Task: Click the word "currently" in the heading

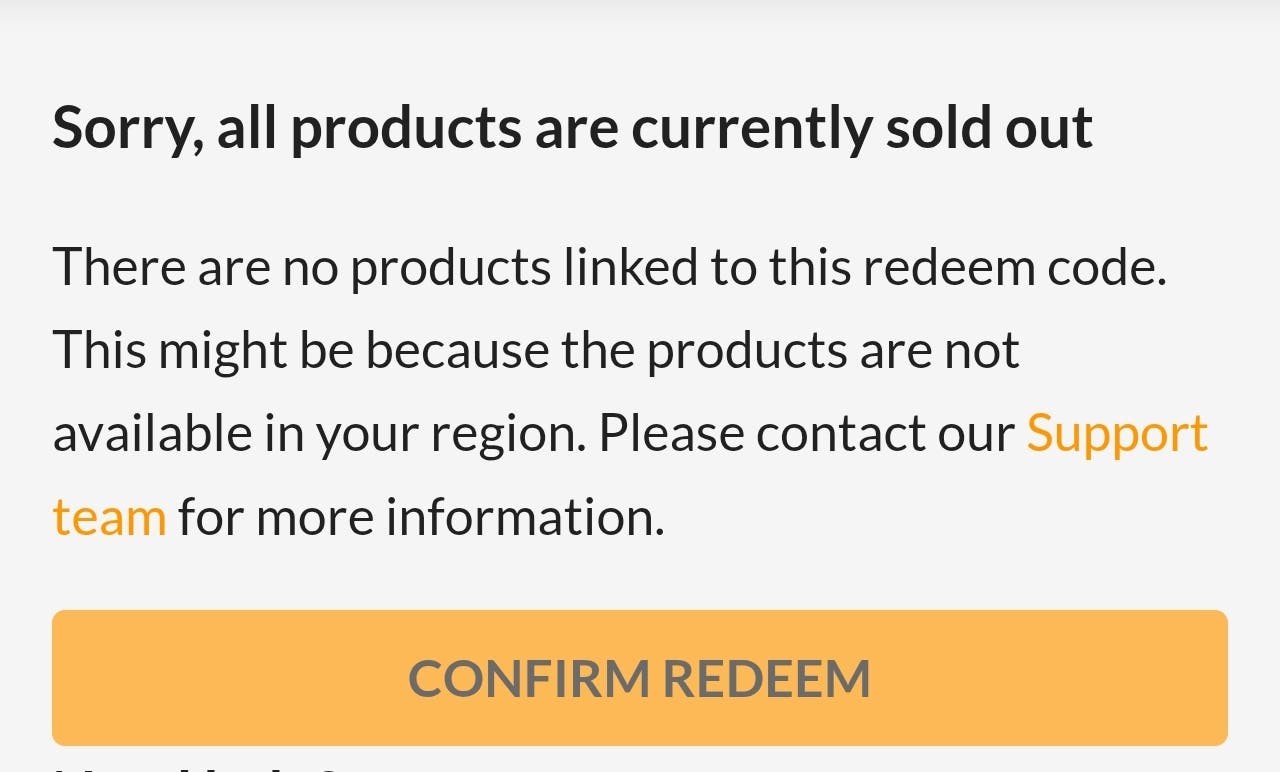Action: pos(750,128)
